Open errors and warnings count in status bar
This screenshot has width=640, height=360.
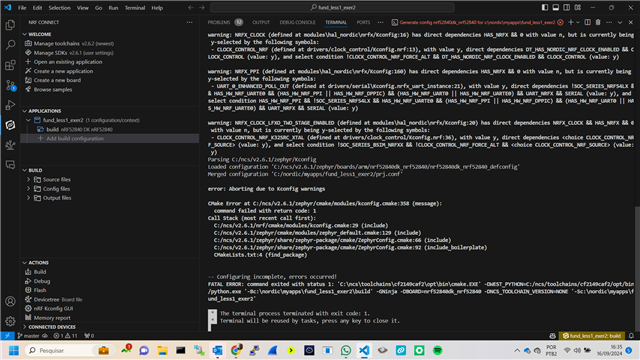(x=65, y=336)
